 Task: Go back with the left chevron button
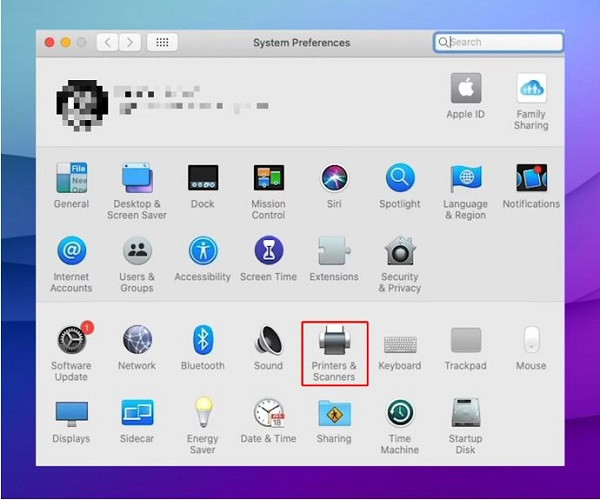pyautogui.click(x=108, y=42)
